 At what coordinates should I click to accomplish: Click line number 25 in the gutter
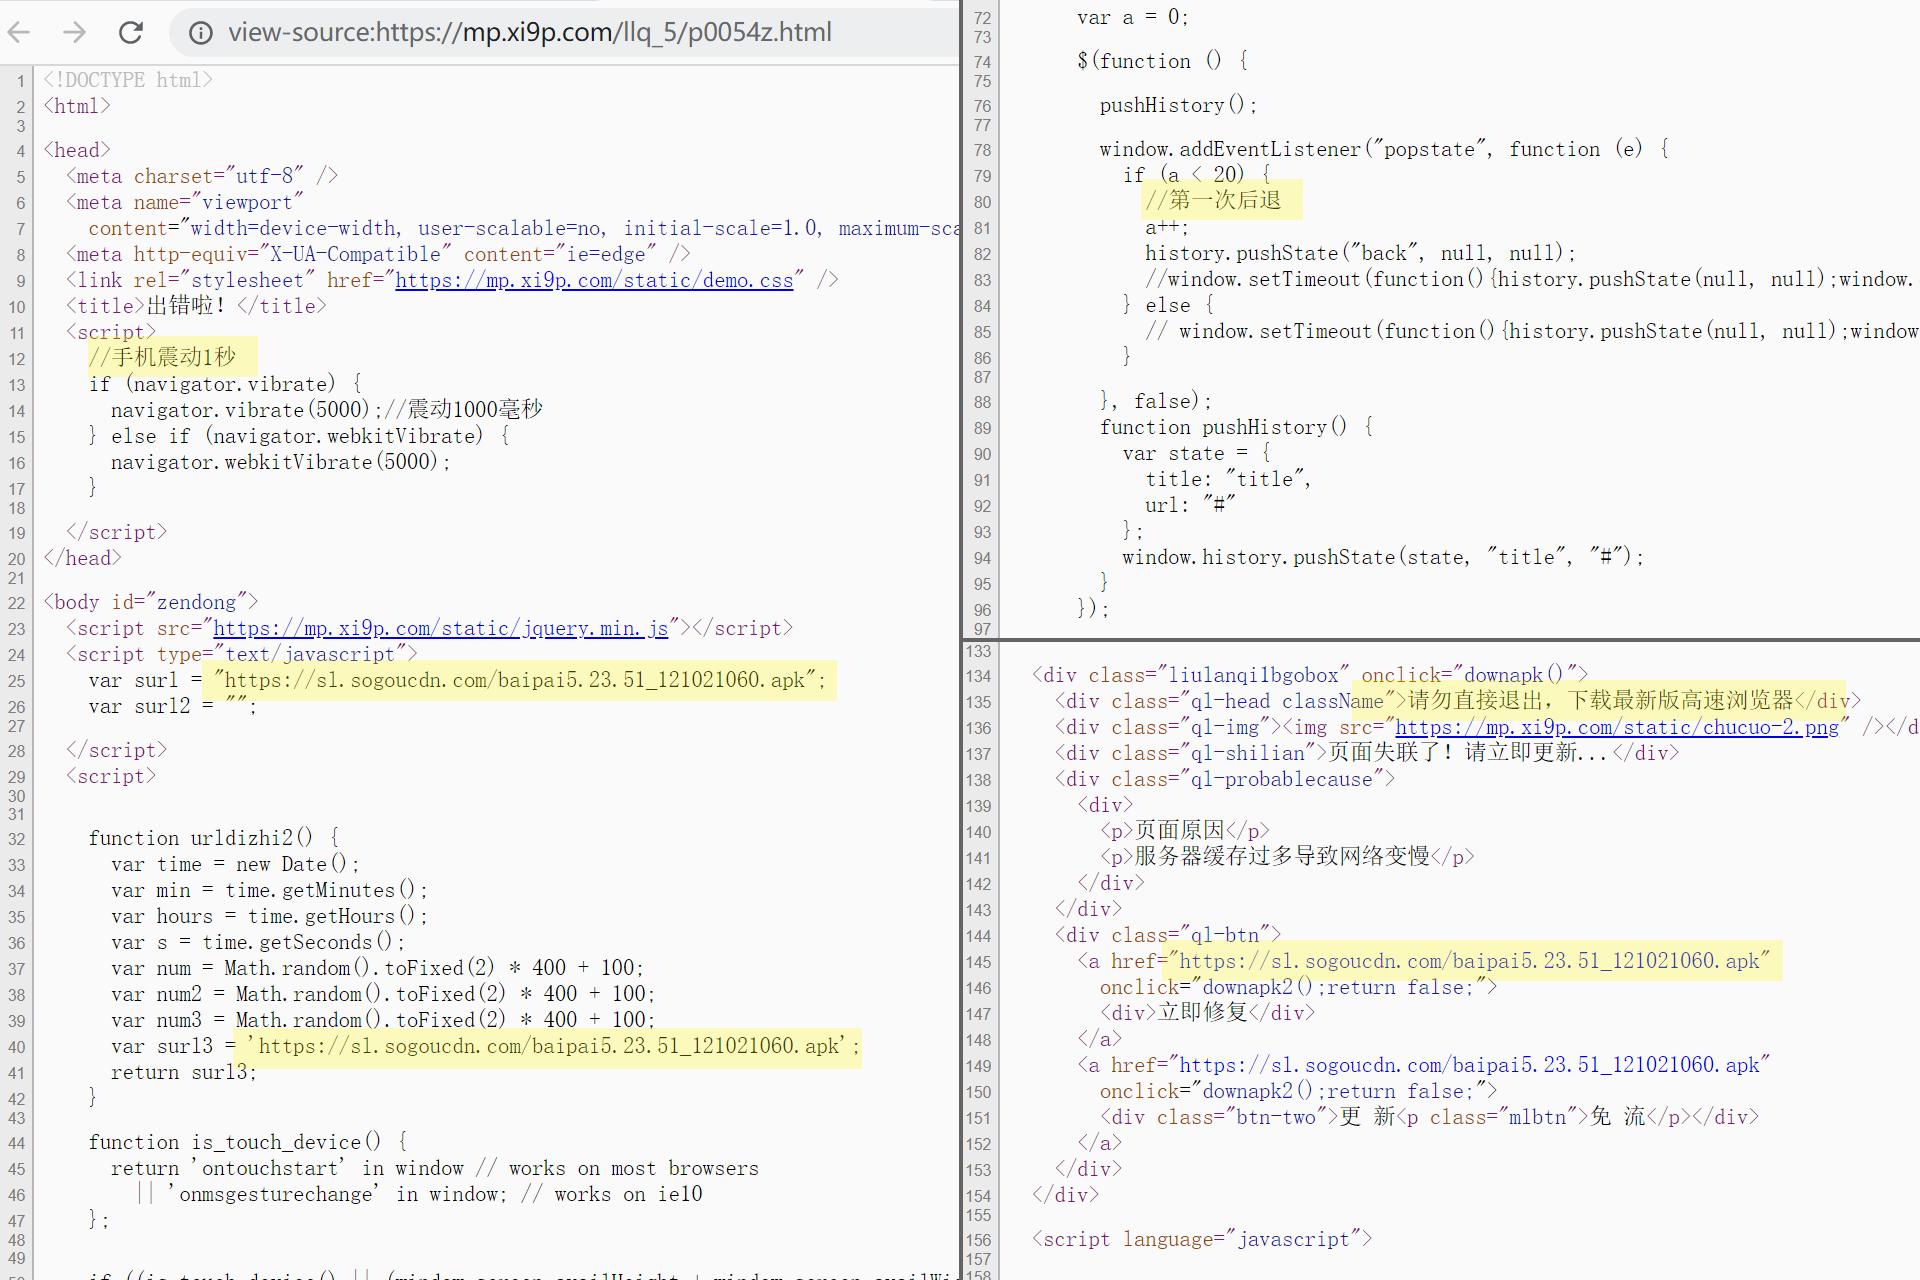tap(17, 681)
